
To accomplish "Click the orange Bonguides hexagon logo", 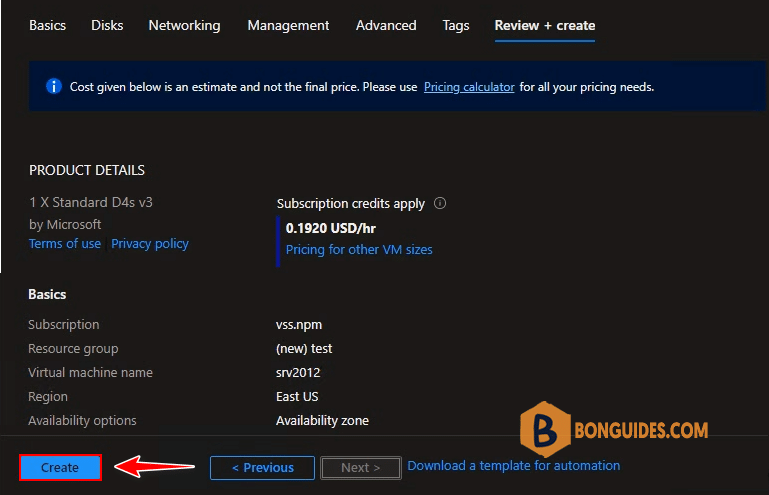I will 544,431.
